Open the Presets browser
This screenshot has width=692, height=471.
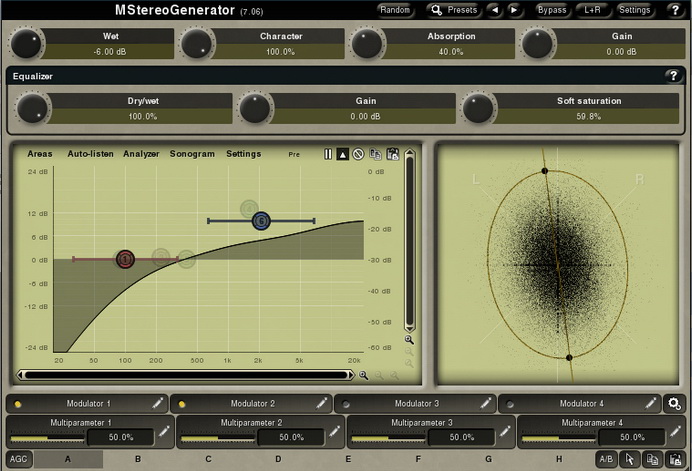454,10
